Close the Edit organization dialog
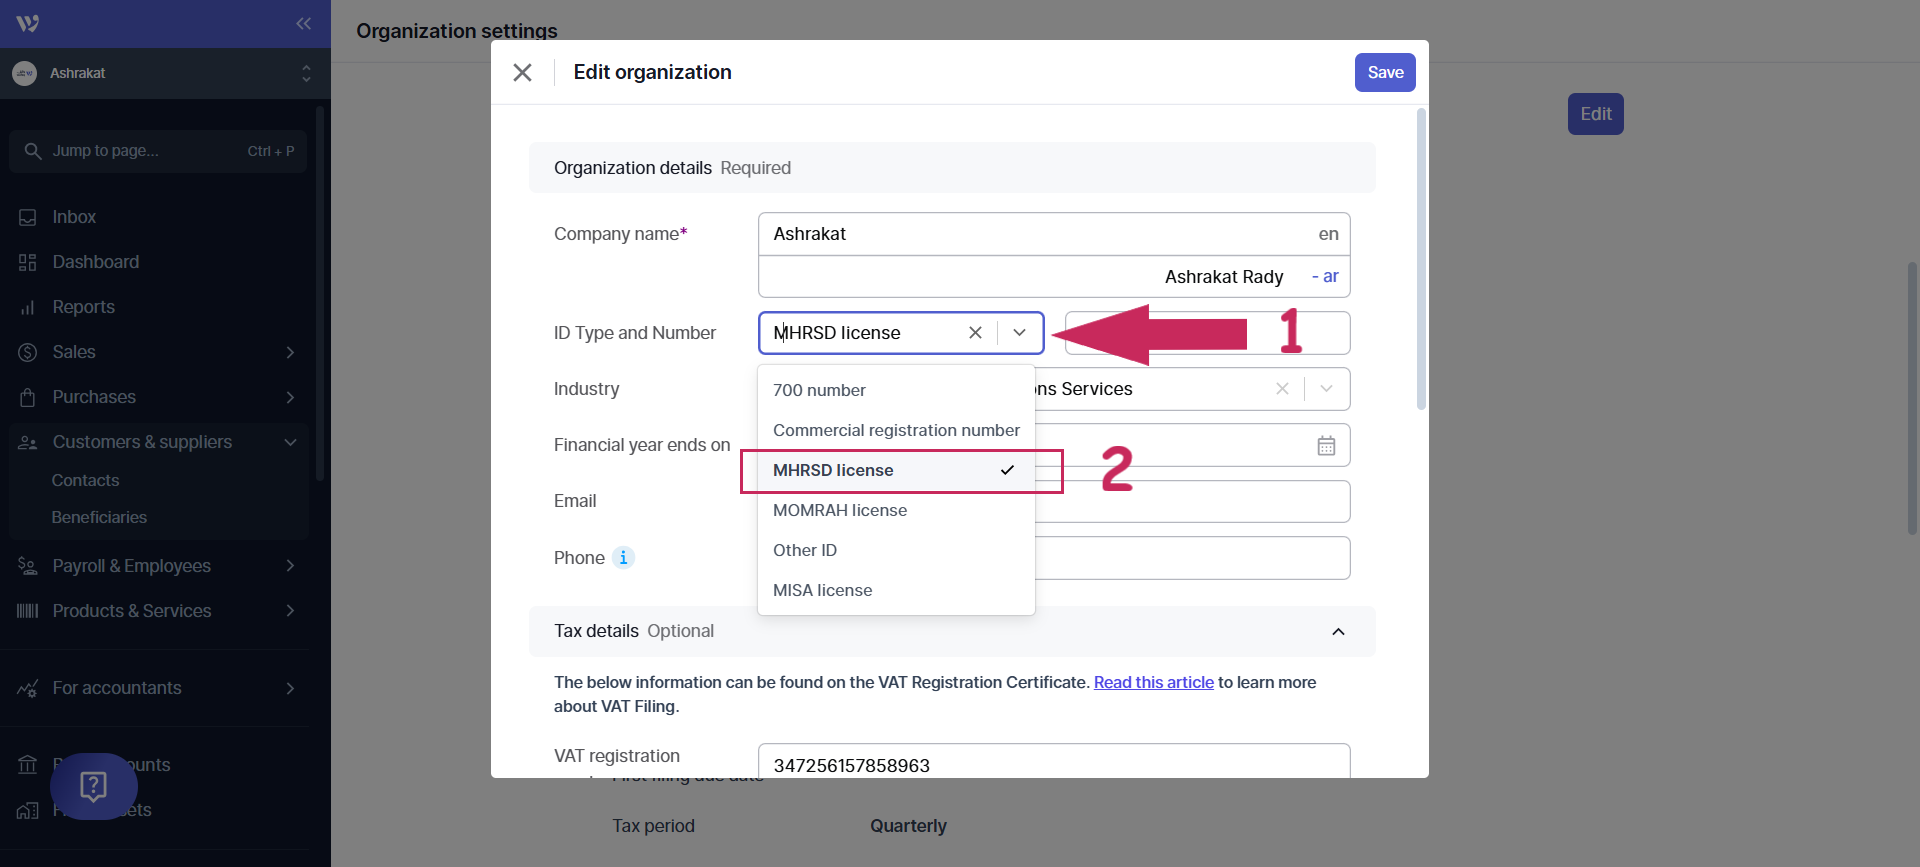 [x=522, y=72]
